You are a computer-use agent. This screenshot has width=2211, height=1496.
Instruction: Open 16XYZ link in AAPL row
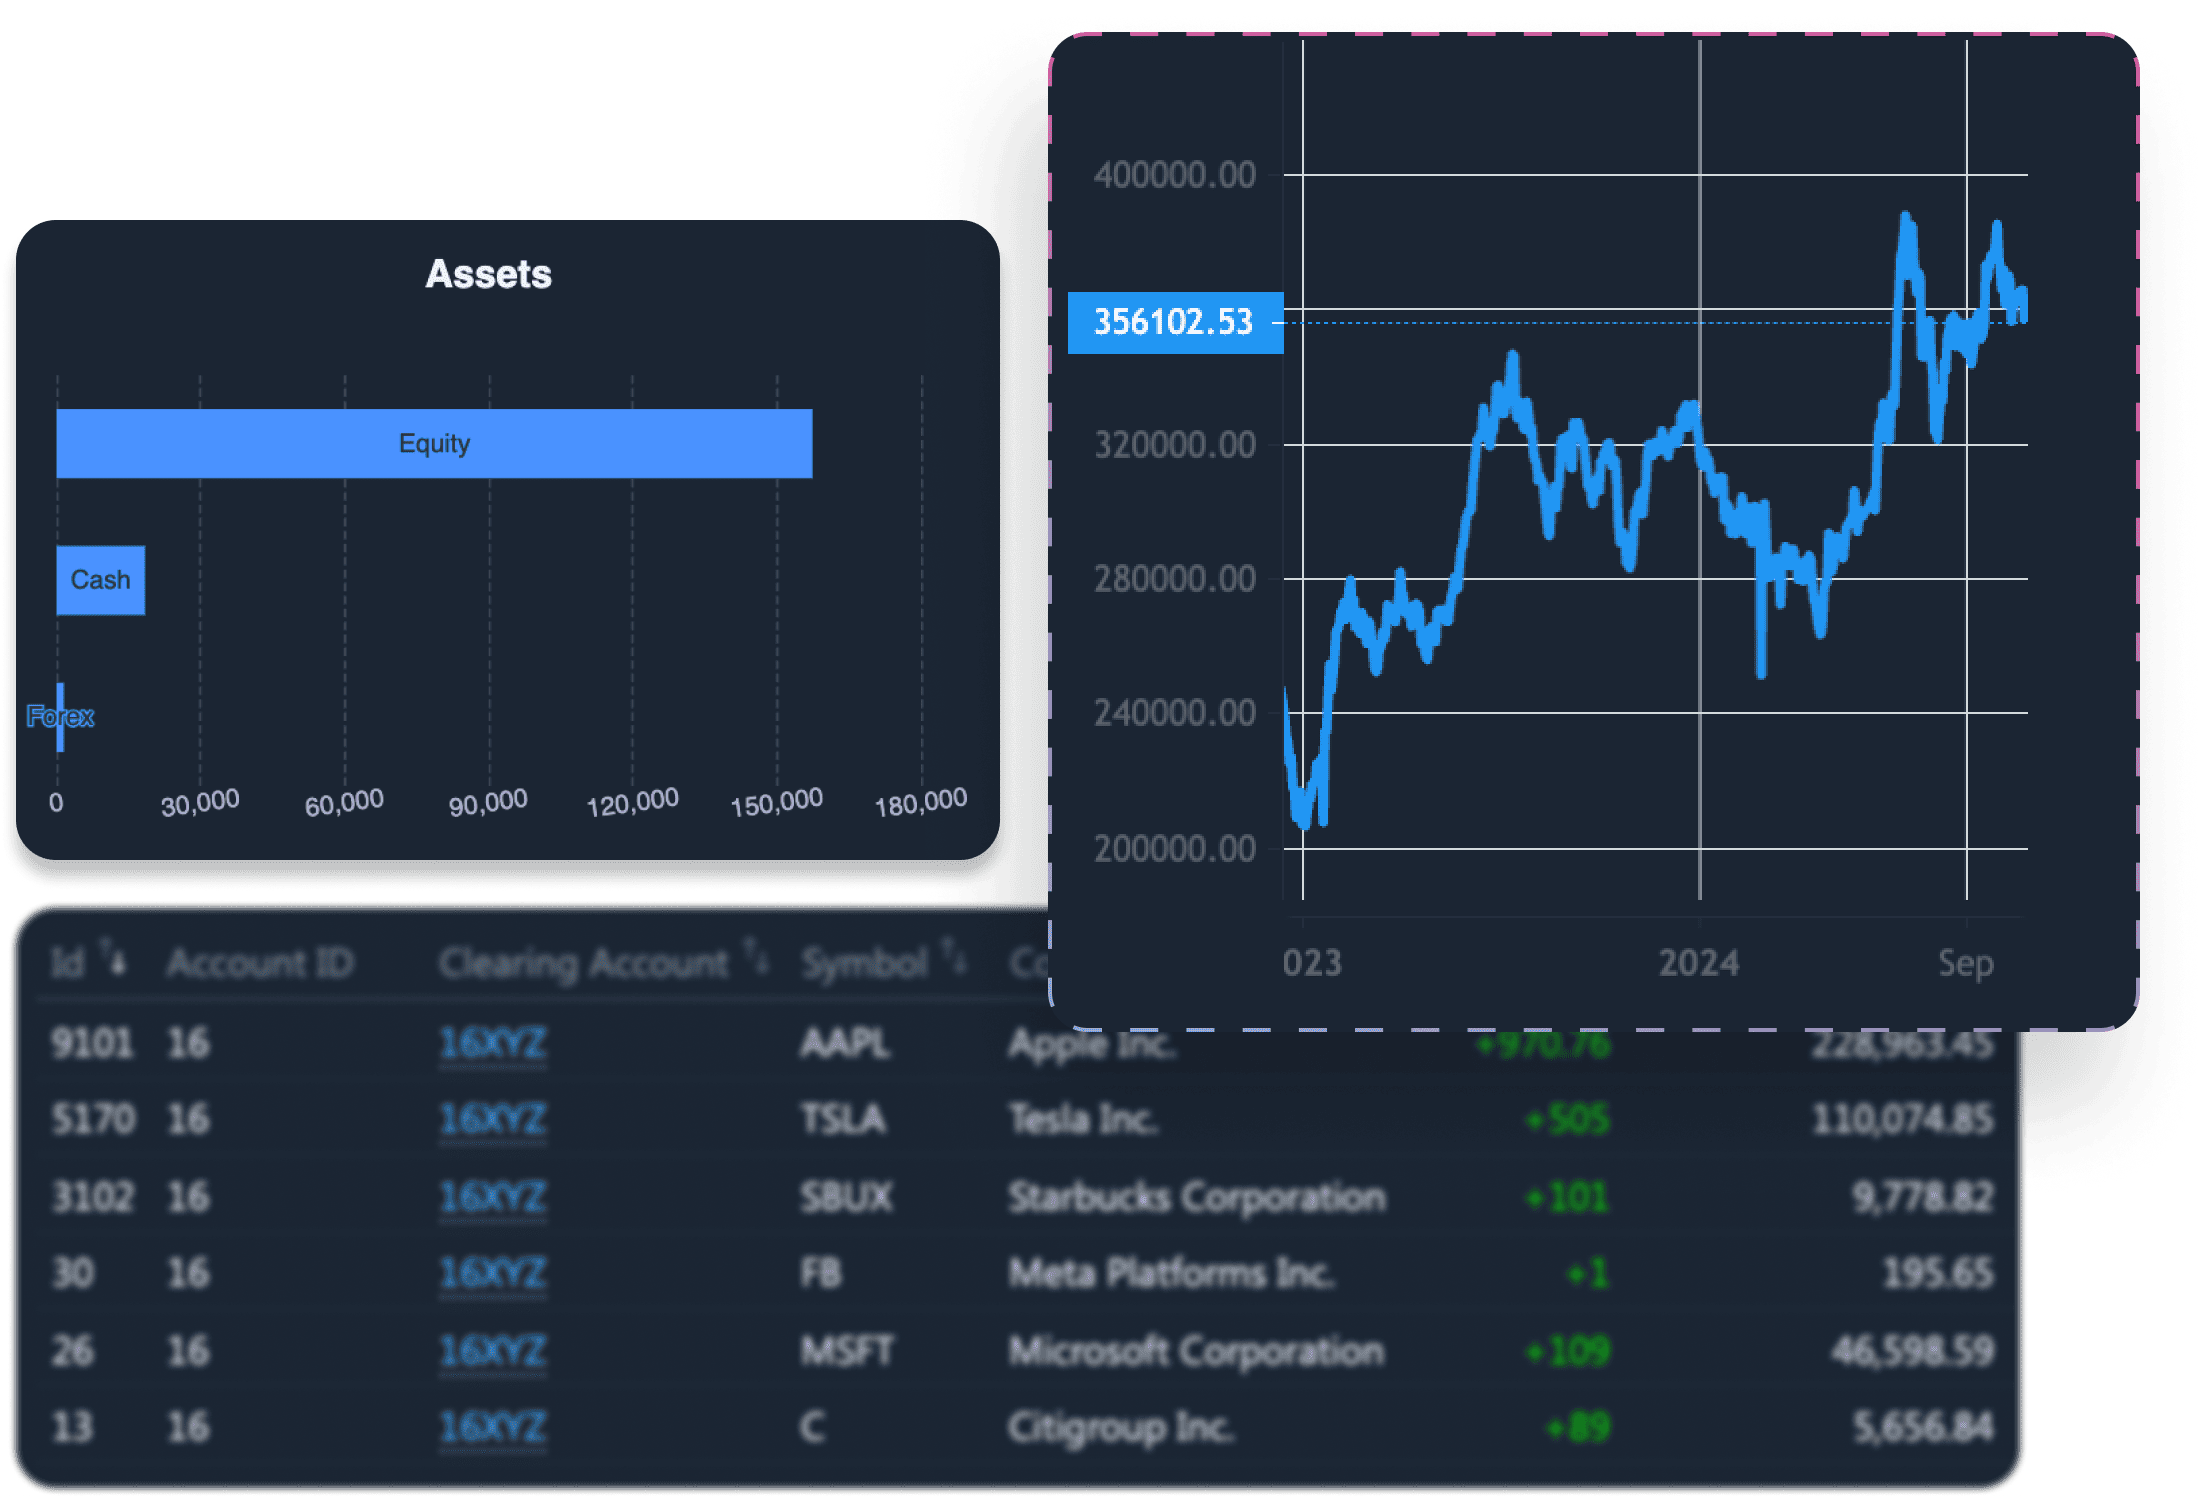[x=493, y=1043]
